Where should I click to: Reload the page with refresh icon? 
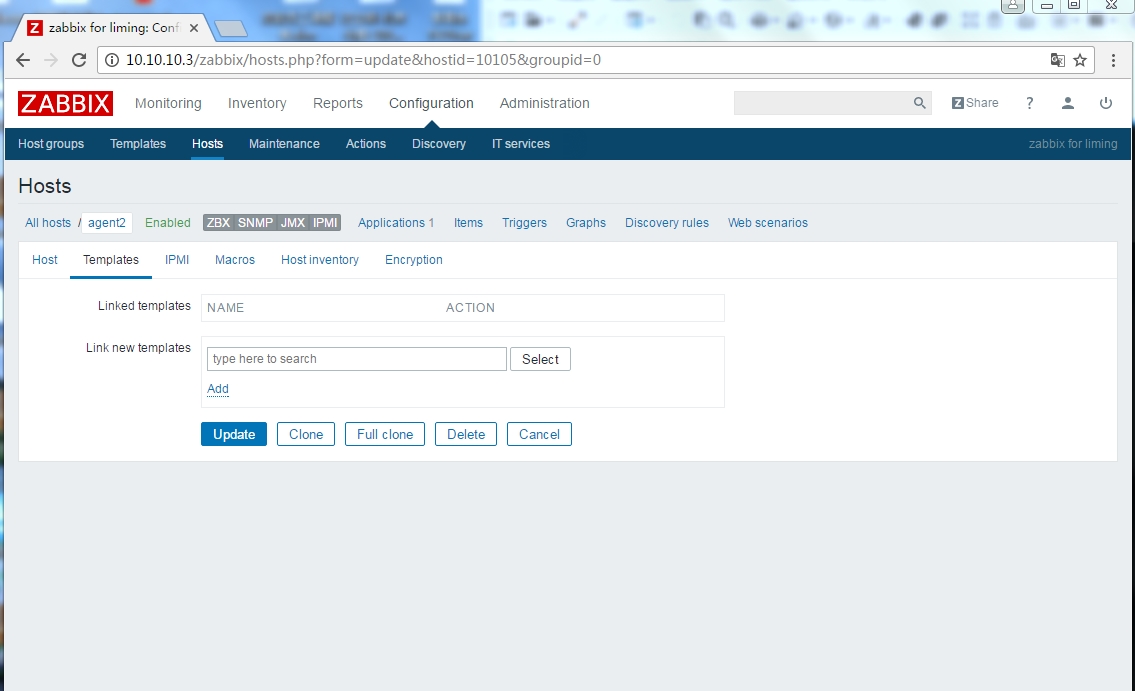click(x=79, y=60)
